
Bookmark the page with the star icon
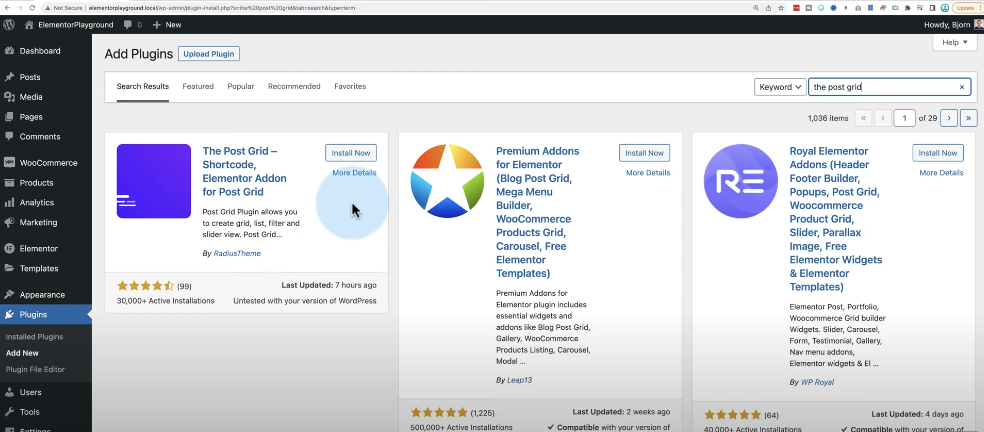pos(781,8)
